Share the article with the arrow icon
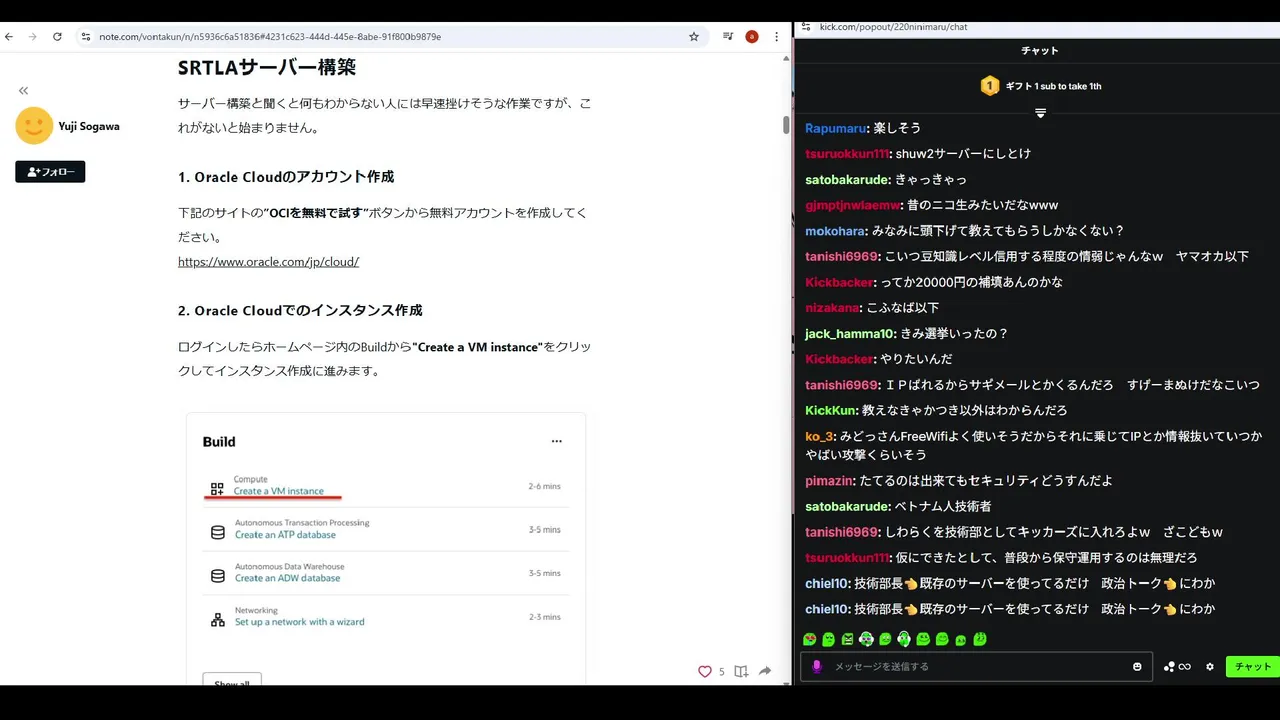 click(765, 671)
